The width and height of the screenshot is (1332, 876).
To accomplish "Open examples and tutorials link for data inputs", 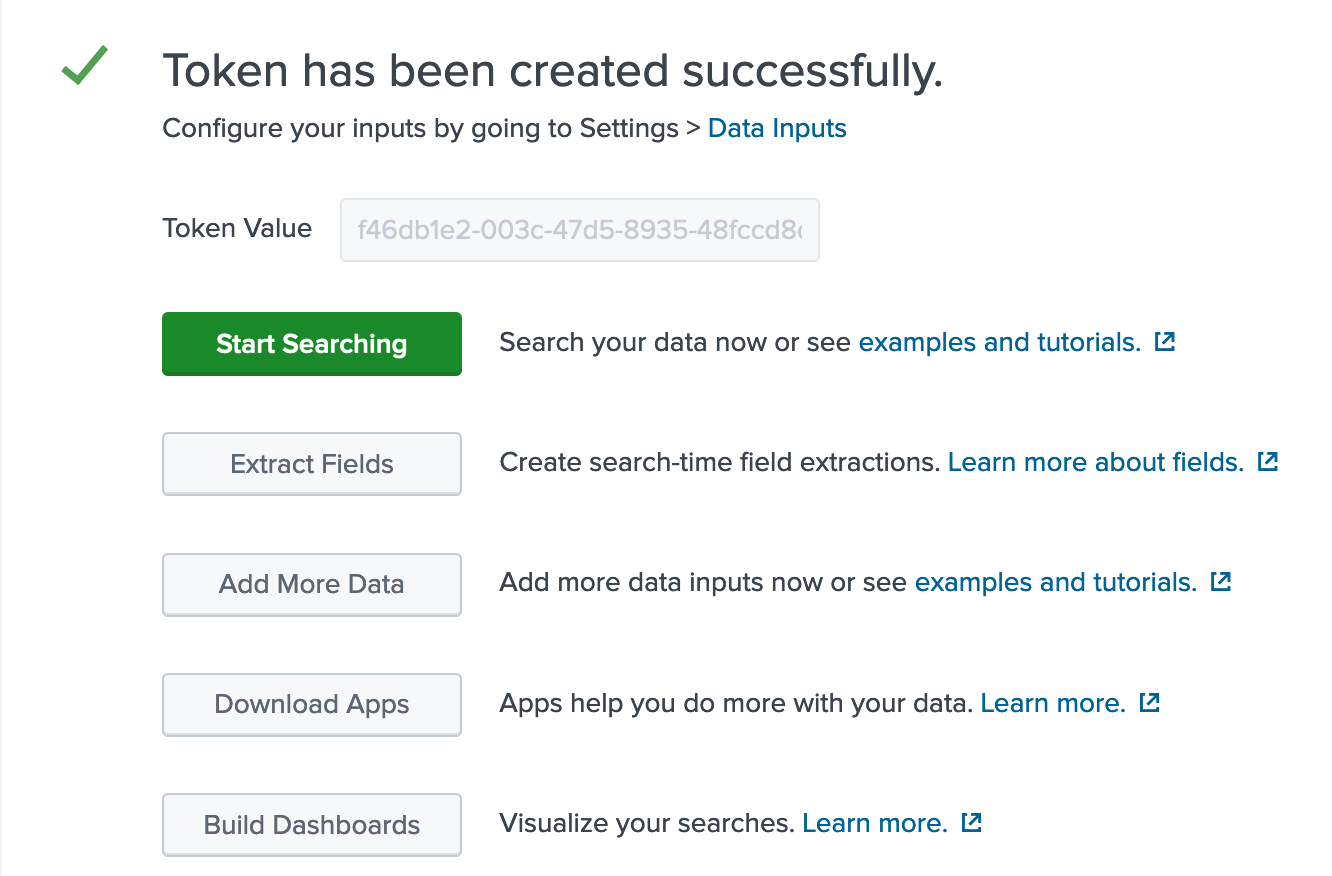I will coord(1055,582).
